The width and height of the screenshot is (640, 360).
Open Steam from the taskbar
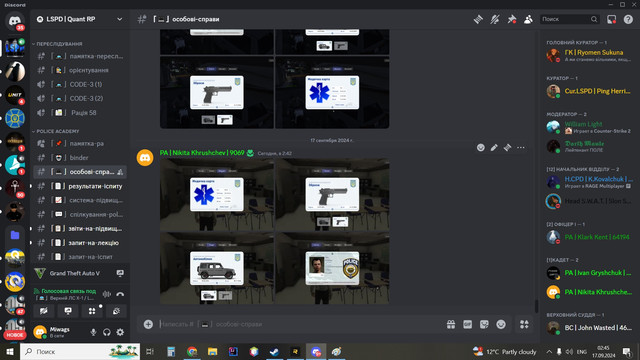(274, 351)
